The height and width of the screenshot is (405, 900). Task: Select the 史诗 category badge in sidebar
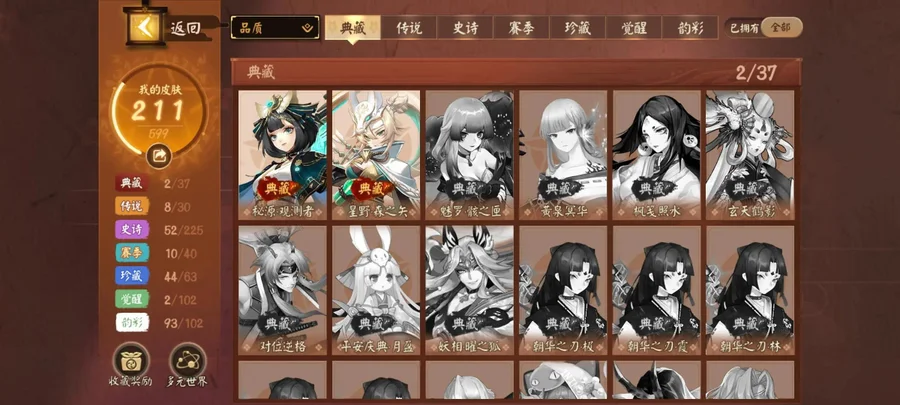[x=132, y=230]
